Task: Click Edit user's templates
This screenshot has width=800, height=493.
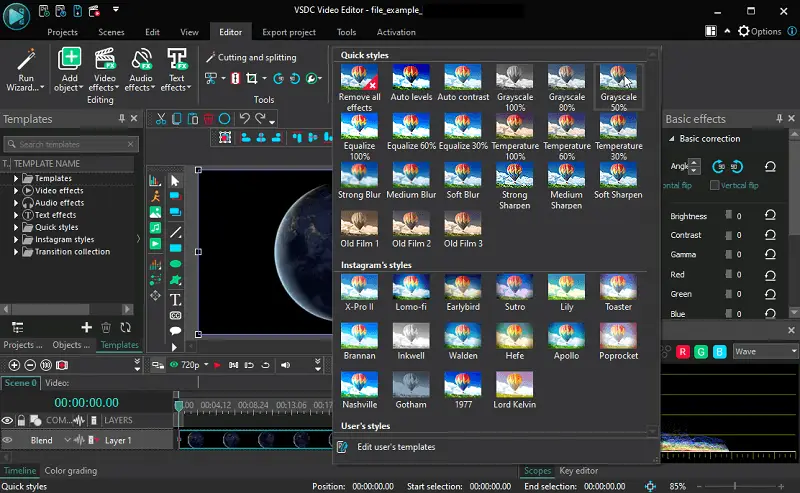Action: 396,447
